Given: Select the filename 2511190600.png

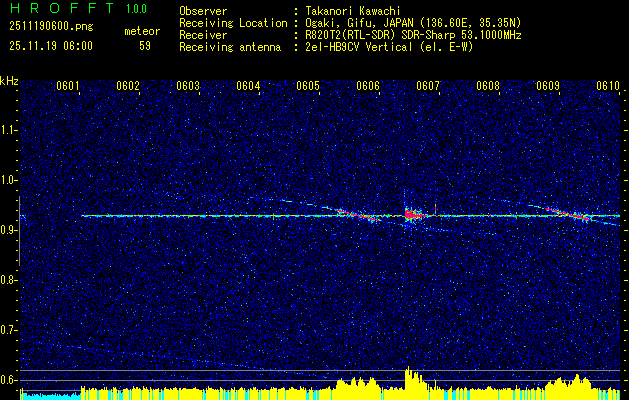Looking at the screenshot, I should (x=51, y=27).
